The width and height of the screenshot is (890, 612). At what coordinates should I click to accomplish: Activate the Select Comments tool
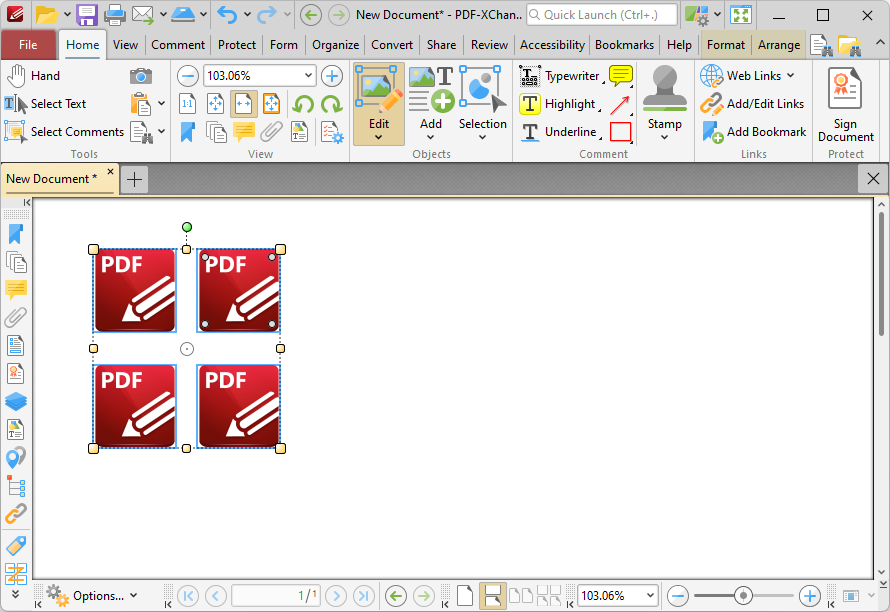point(64,132)
